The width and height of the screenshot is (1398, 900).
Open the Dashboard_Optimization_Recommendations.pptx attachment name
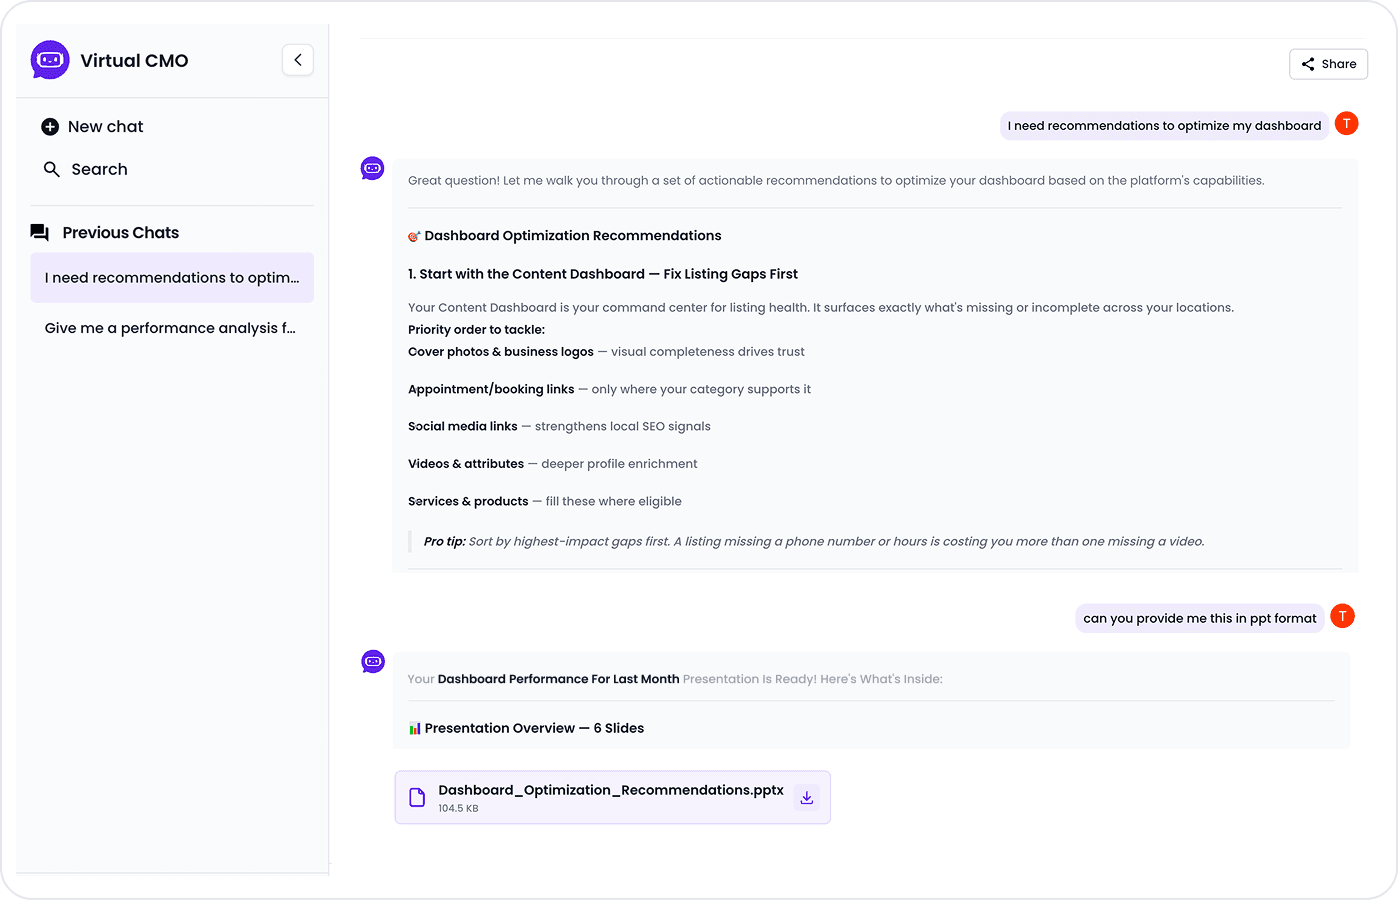coord(611,790)
